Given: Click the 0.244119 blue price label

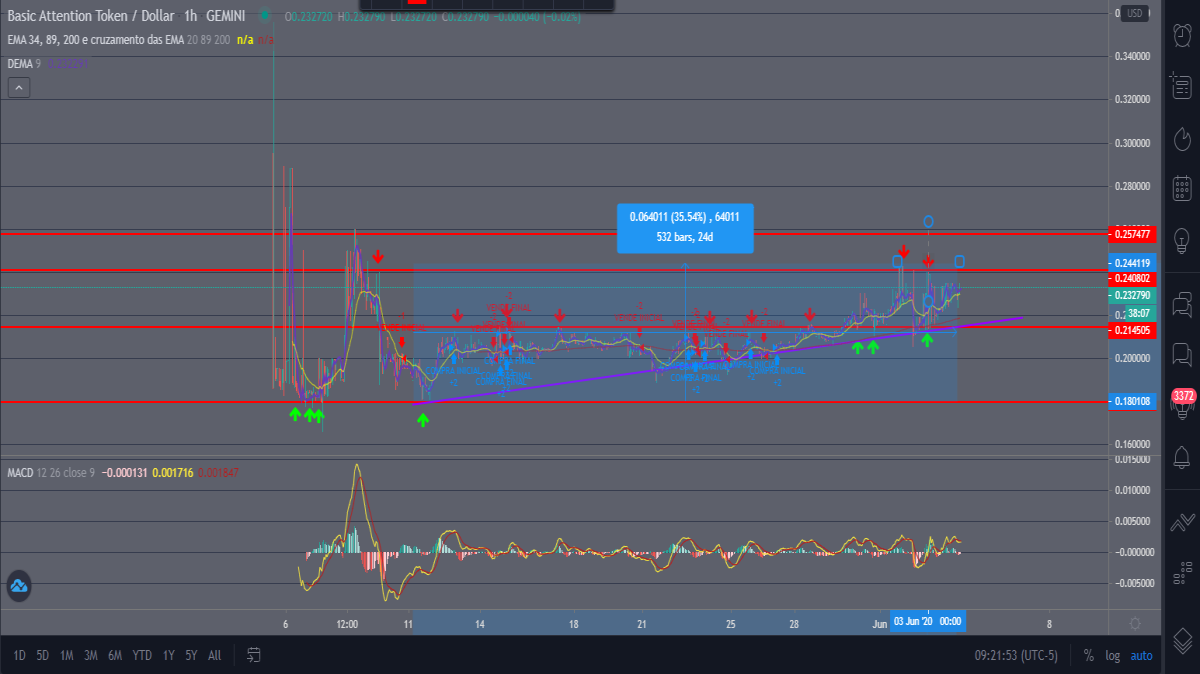Looking at the screenshot, I should point(1130,263).
